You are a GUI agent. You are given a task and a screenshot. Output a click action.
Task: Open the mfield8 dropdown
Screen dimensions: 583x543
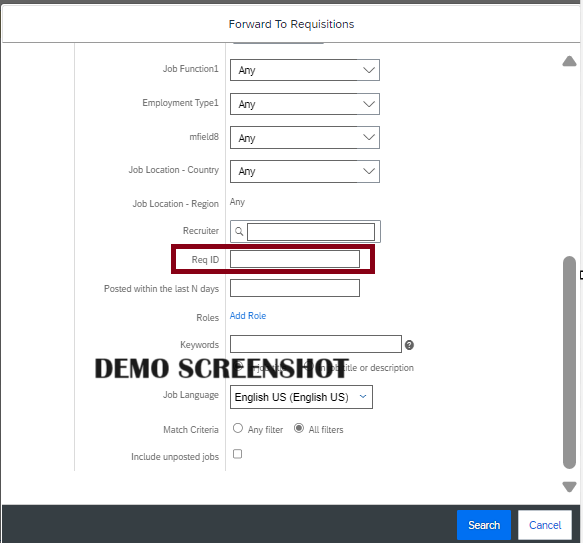(305, 138)
